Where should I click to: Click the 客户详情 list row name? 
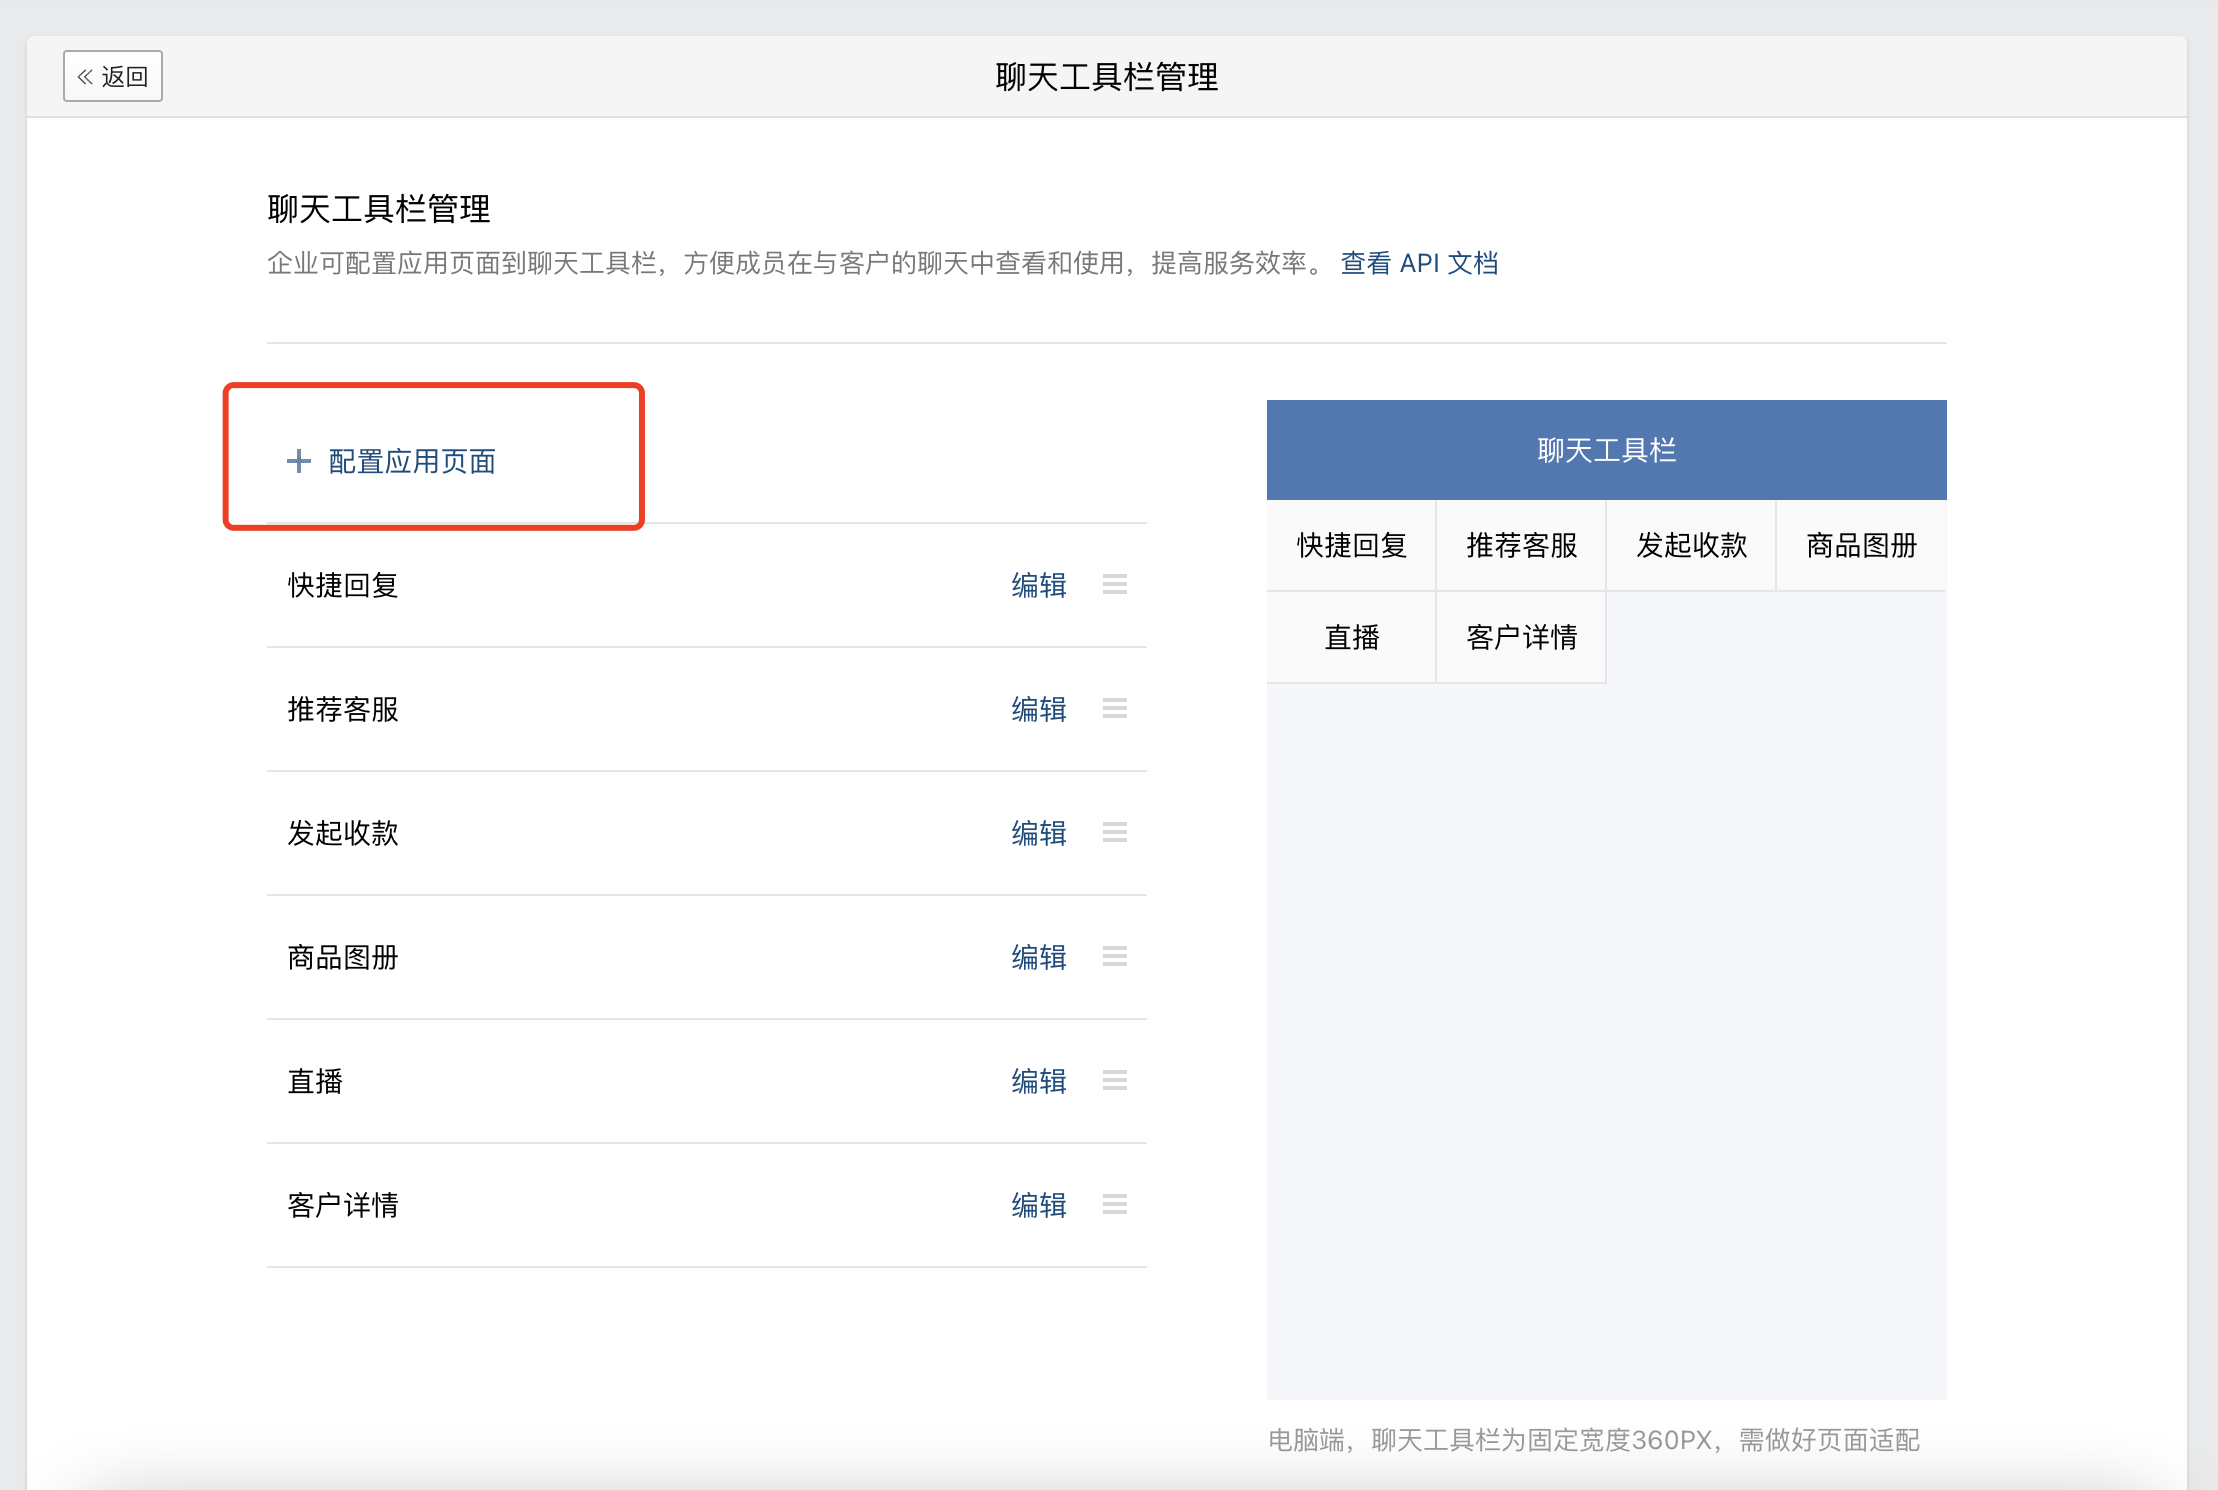tap(343, 1205)
